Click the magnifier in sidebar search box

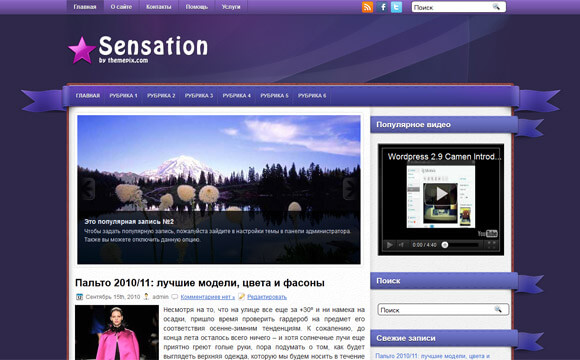pos(498,309)
